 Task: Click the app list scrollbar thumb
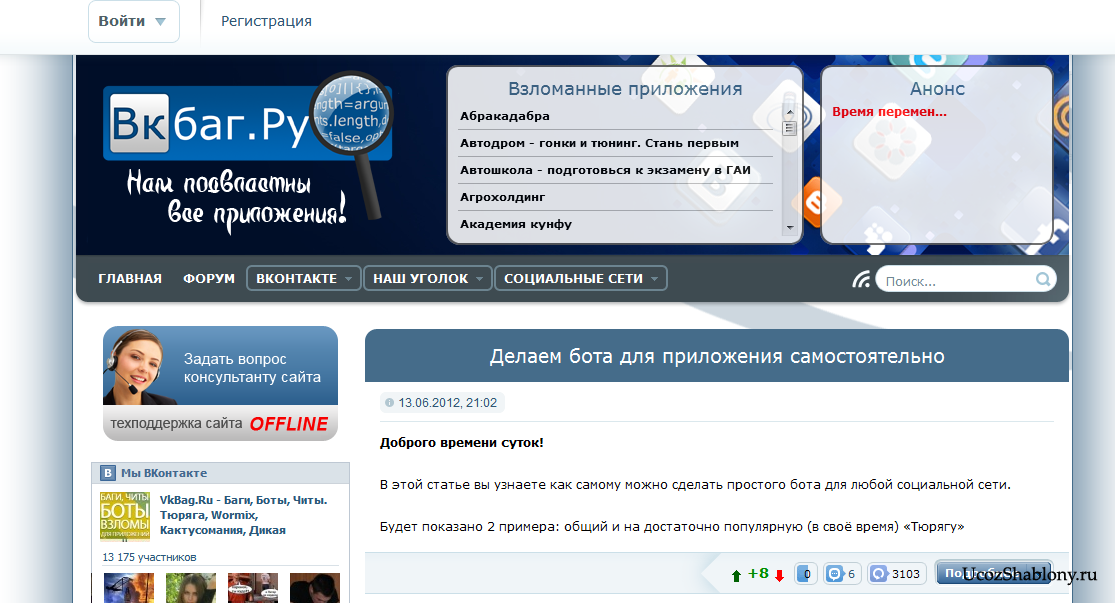(789, 128)
